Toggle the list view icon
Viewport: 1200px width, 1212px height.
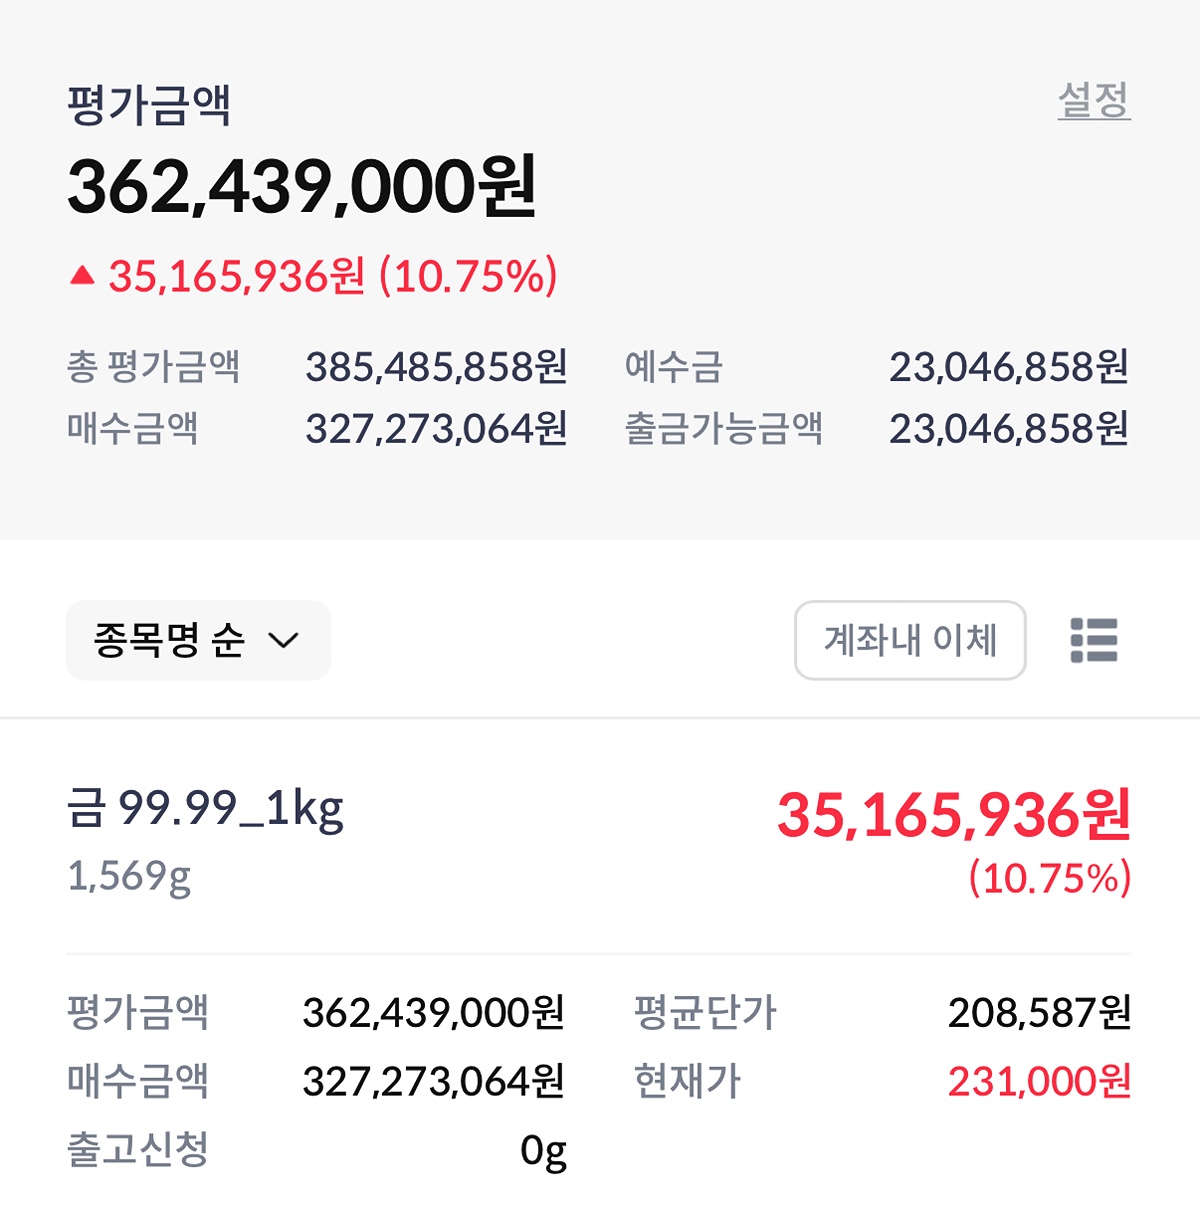[1094, 640]
